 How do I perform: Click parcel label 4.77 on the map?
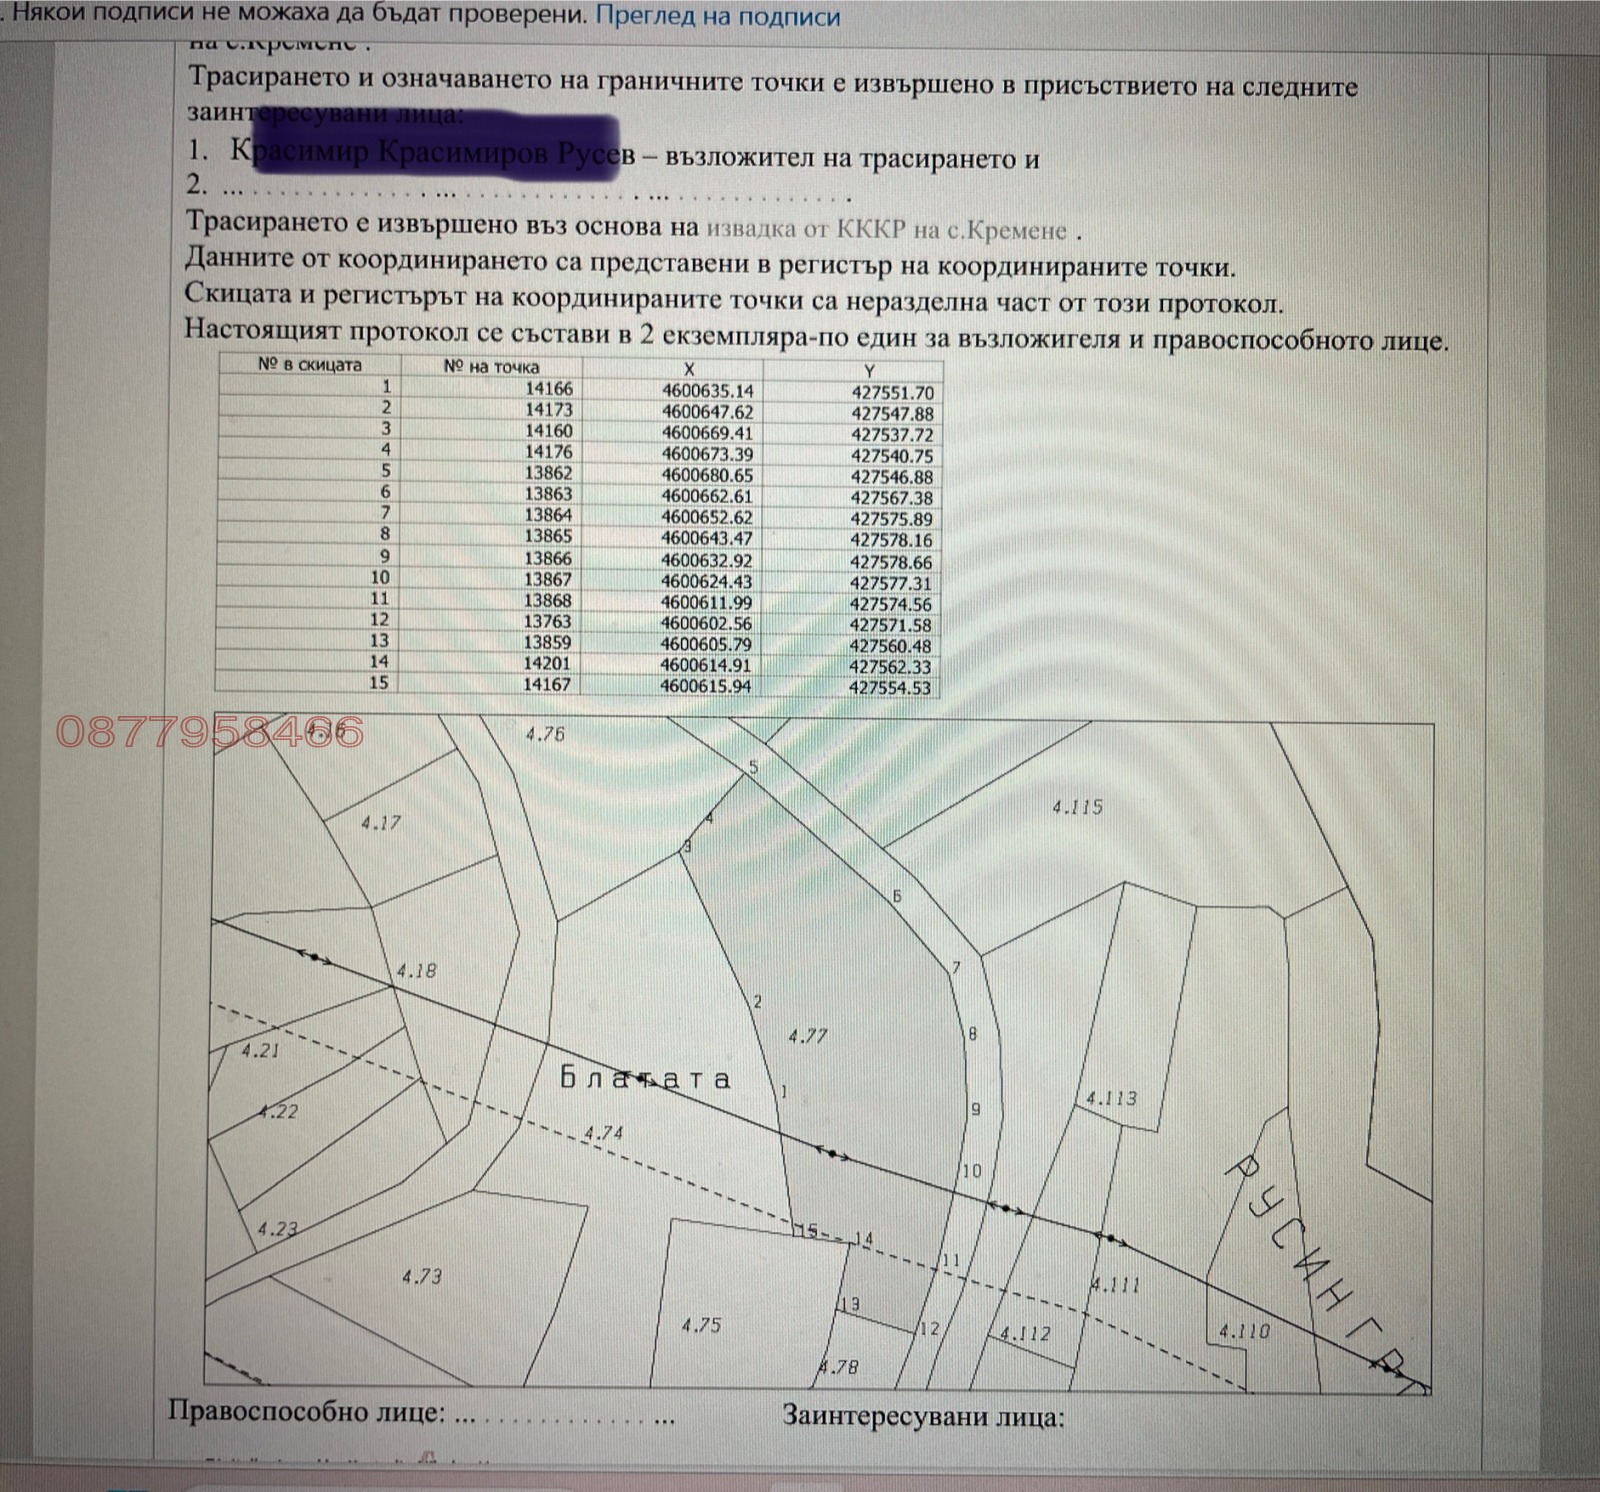[806, 1036]
